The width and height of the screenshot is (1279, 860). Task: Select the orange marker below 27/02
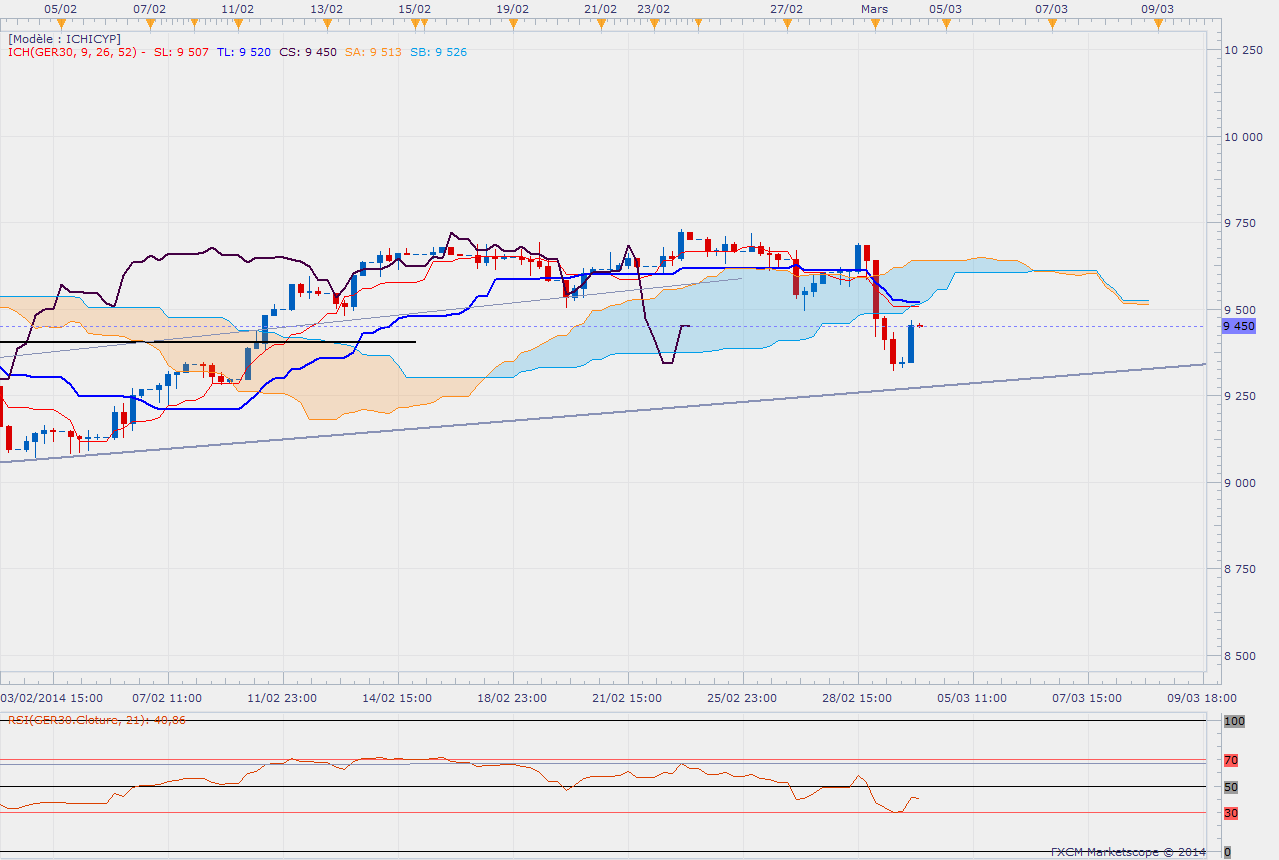coord(786,23)
